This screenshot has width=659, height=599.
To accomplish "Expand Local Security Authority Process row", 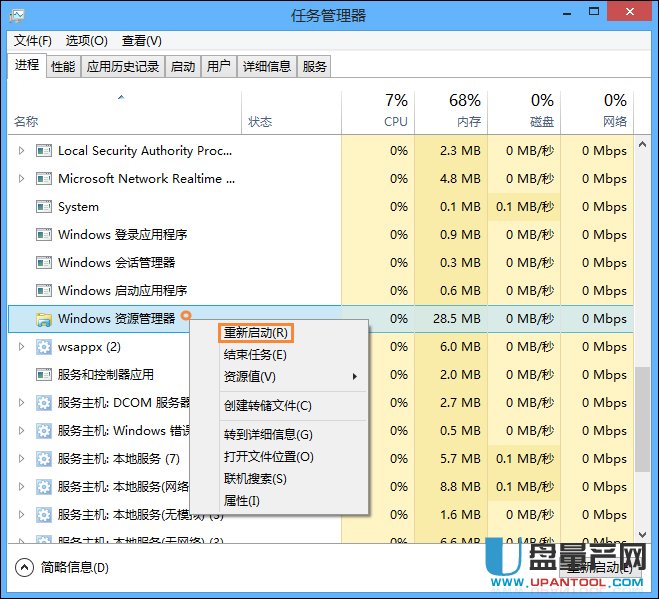I will pyautogui.click(x=21, y=150).
